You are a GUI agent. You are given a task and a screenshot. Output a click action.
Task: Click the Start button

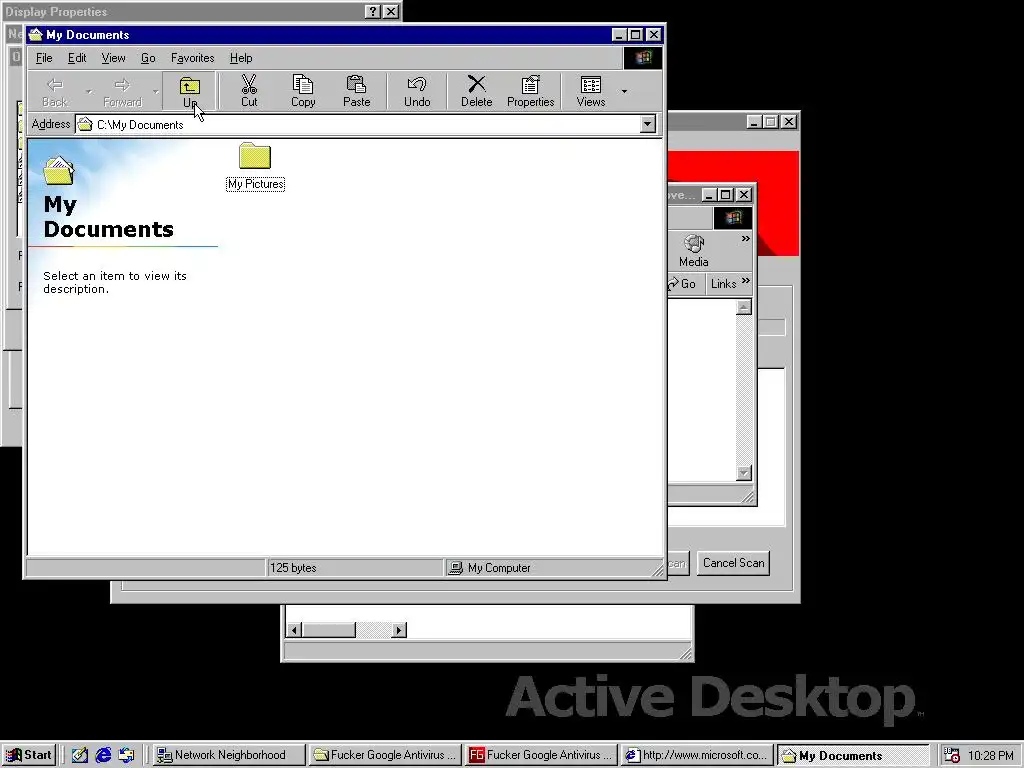[x=29, y=755]
